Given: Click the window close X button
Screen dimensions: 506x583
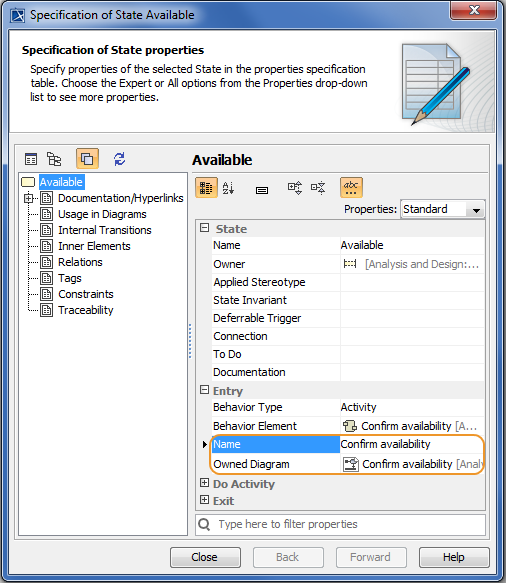Looking at the screenshot, I should (474, 10).
